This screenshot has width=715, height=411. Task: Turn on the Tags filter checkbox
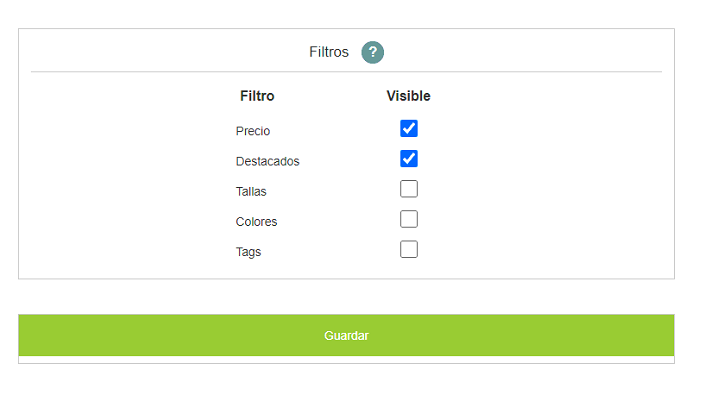pos(409,250)
